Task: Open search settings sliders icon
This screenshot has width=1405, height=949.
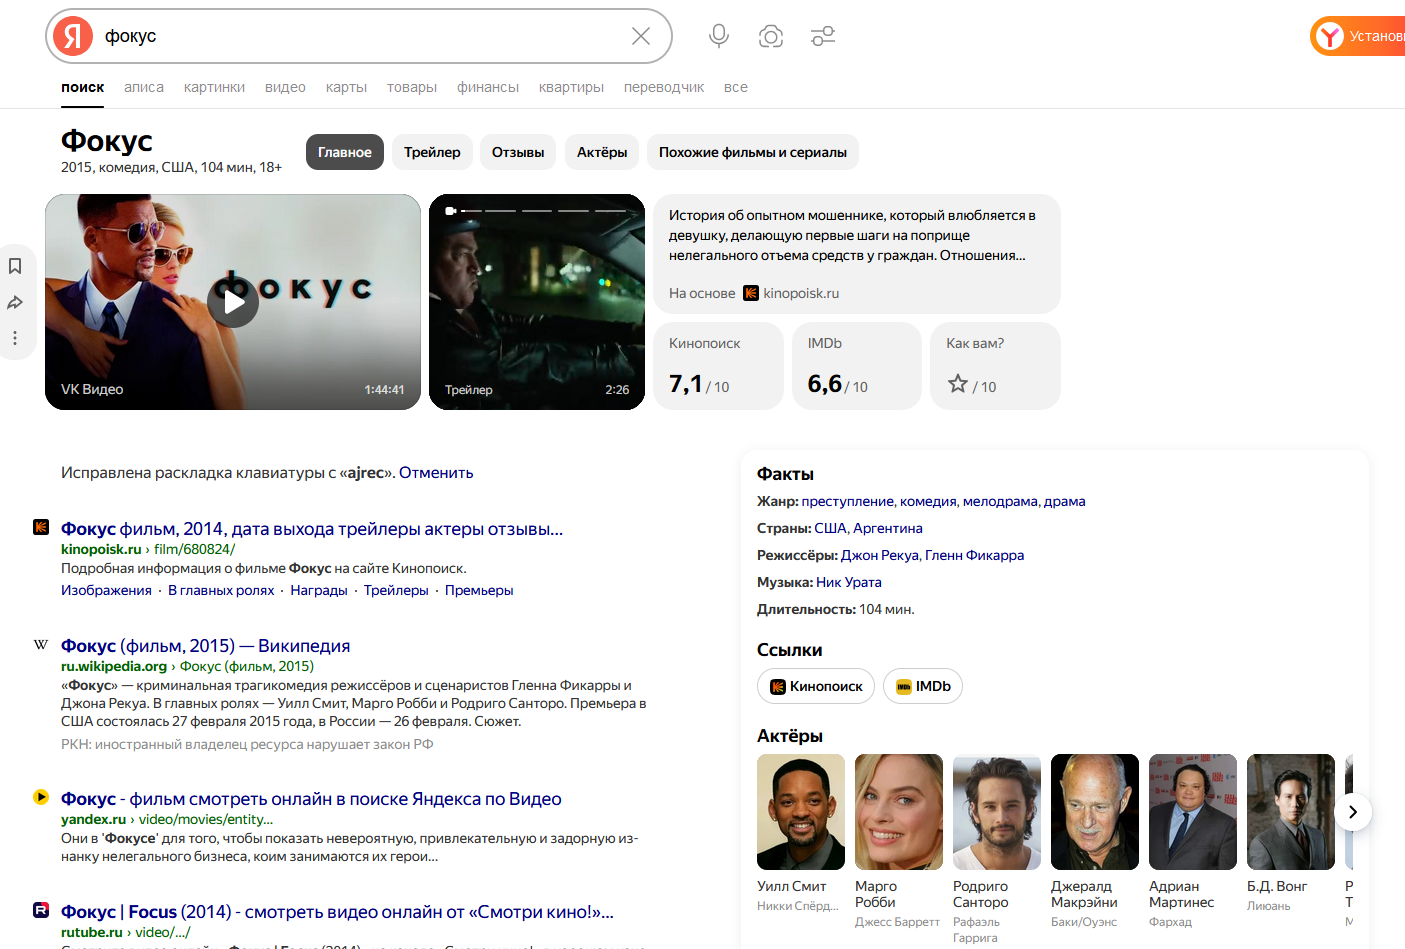Action: (823, 36)
